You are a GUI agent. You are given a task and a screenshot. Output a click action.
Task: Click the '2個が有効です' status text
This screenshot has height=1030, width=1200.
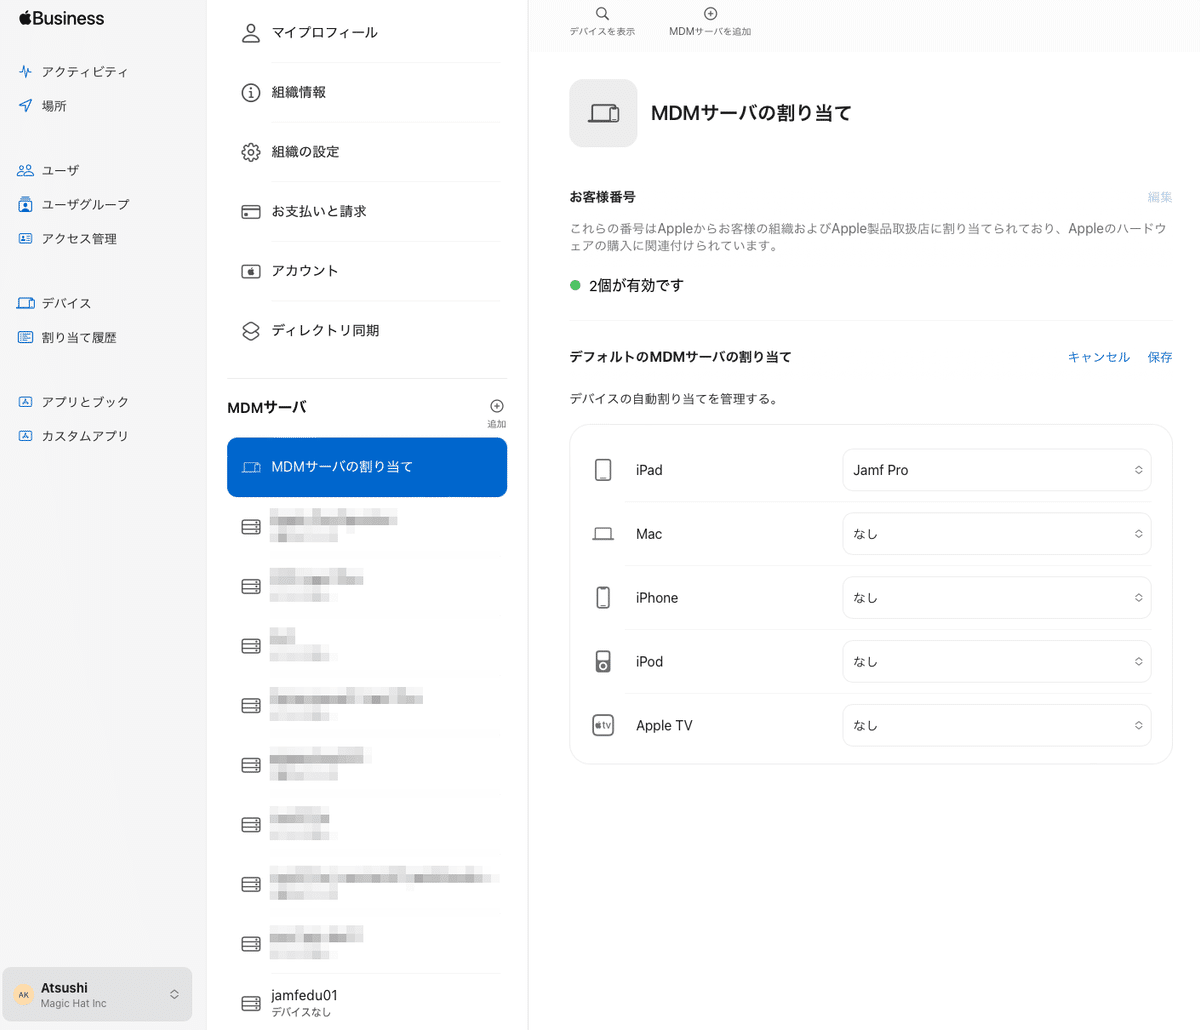(636, 286)
